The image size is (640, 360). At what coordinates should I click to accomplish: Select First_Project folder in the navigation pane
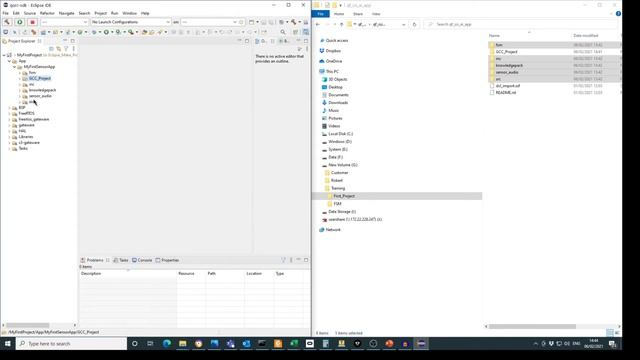point(397,196)
